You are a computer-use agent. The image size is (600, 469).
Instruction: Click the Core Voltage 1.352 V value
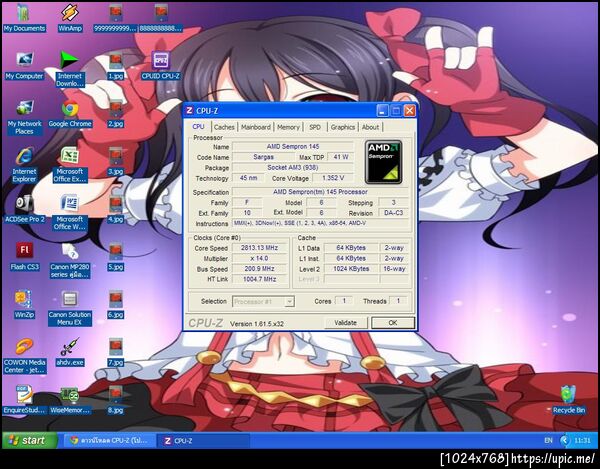coord(333,178)
